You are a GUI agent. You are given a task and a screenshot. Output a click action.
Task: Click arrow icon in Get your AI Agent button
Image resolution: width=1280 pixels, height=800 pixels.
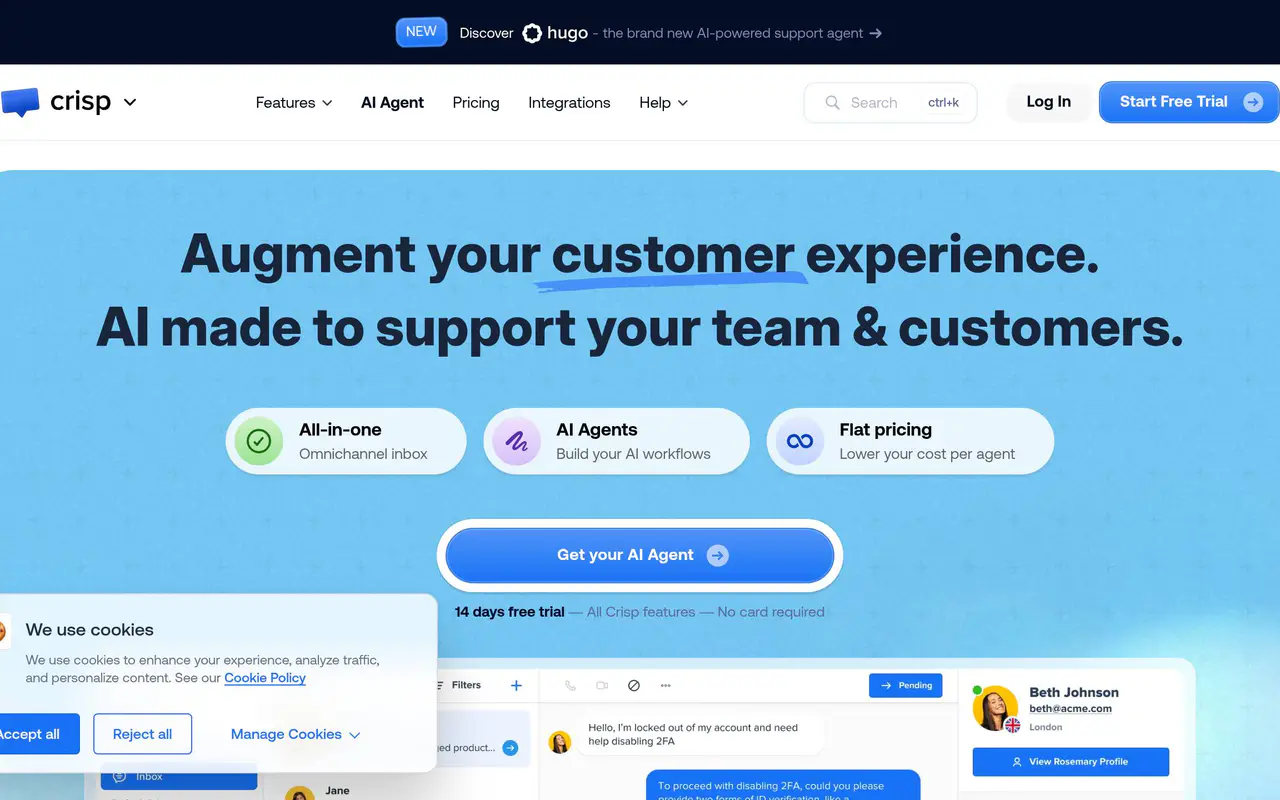tap(718, 555)
